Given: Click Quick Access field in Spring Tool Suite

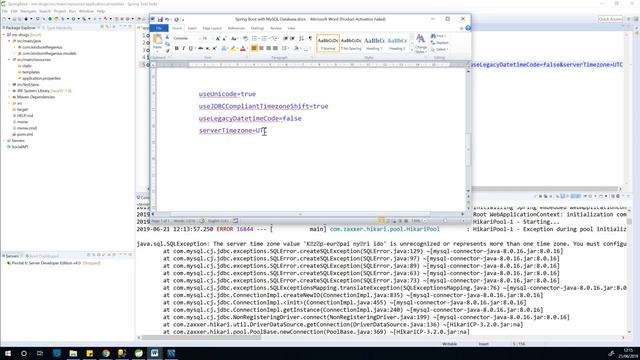Looking at the screenshot, I should coord(610,19).
